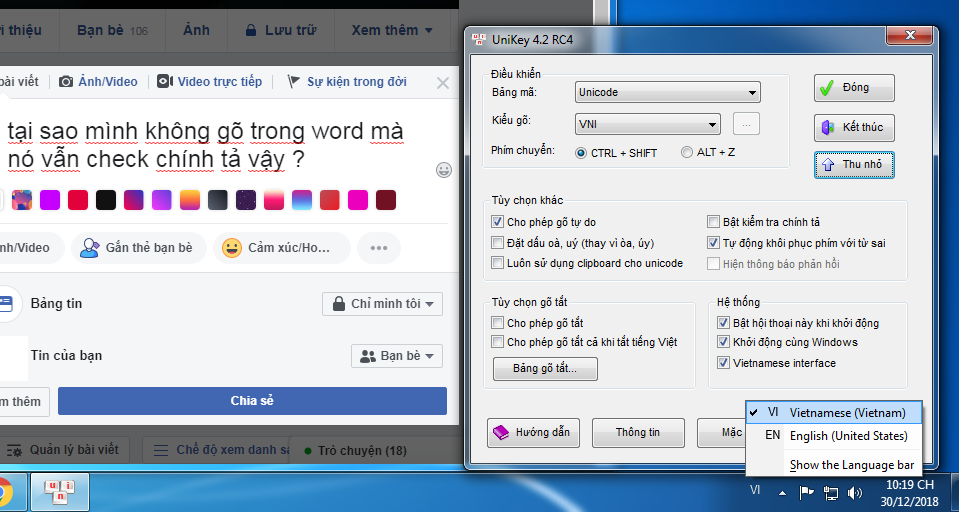The height and width of the screenshot is (512, 959).
Task: Click the camera icon for Ảnh/Video
Action: 66,81
